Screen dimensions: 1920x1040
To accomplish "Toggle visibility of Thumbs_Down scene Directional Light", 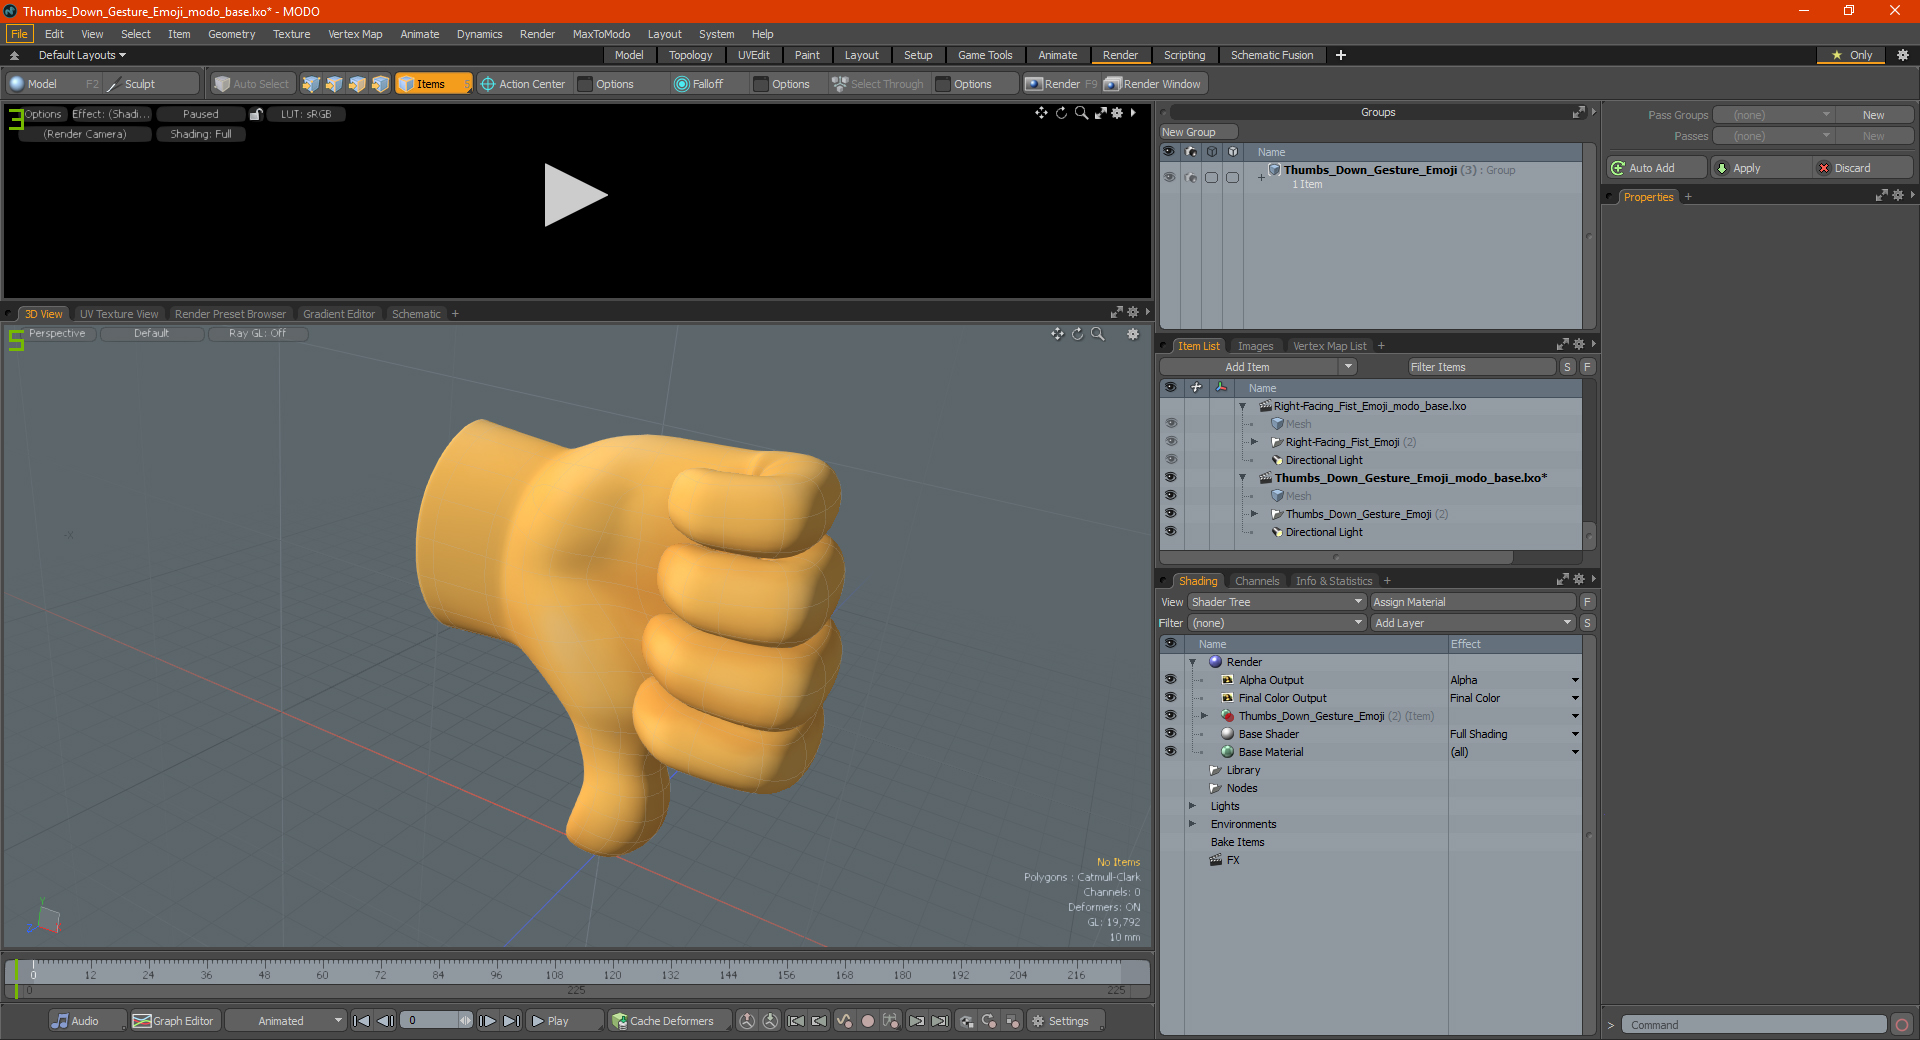I will [x=1171, y=532].
